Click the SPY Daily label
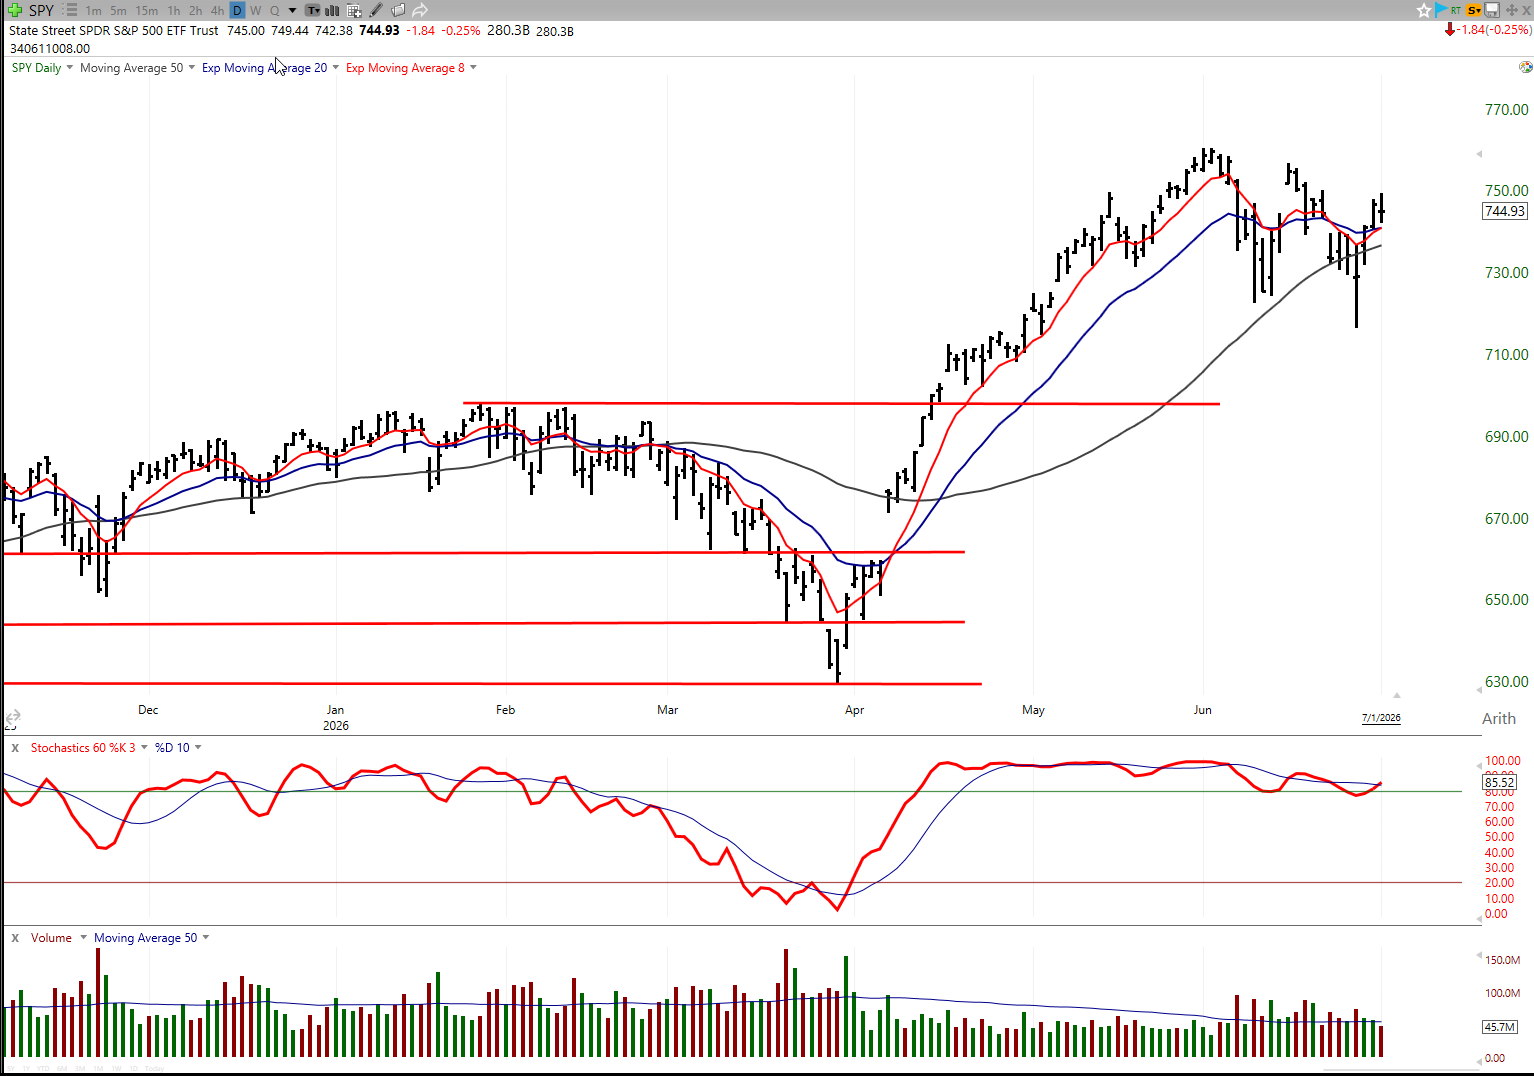The width and height of the screenshot is (1534, 1076). pyautogui.click(x=36, y=68)
